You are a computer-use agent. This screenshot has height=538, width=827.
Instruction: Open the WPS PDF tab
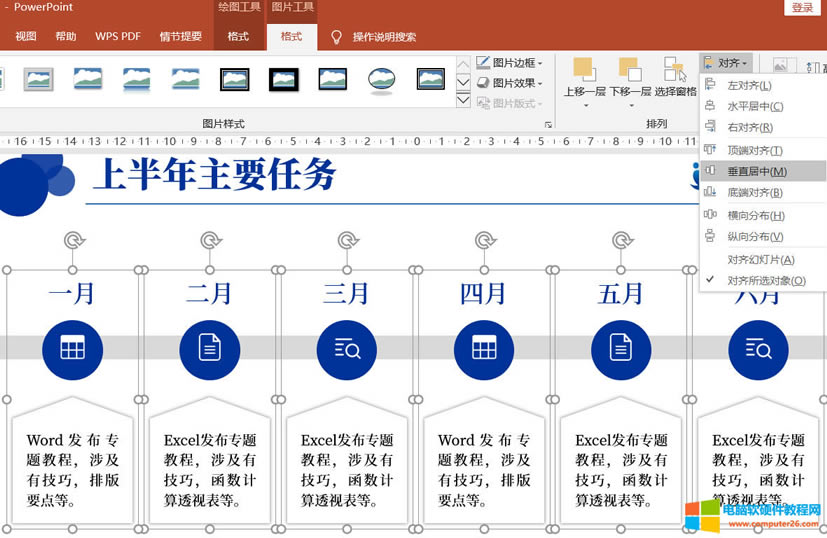click(x=118, y=37)
